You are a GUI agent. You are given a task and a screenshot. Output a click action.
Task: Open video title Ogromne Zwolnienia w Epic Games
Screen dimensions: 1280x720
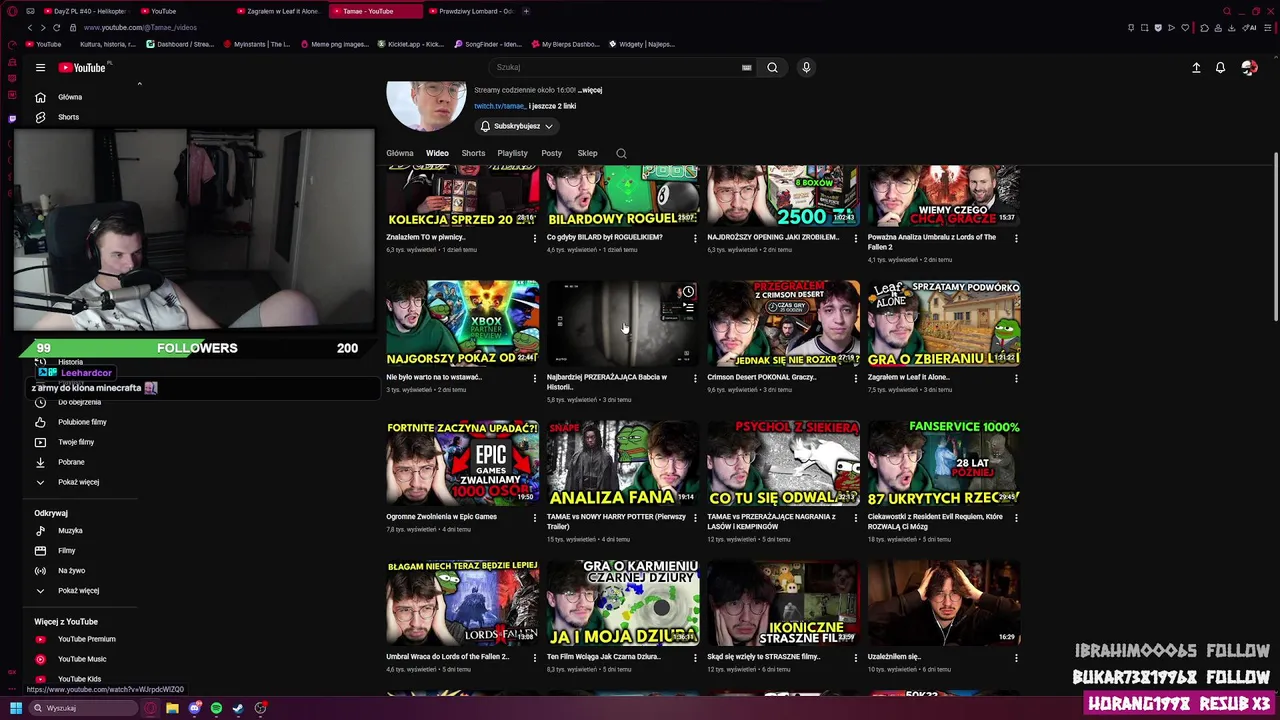441,517
